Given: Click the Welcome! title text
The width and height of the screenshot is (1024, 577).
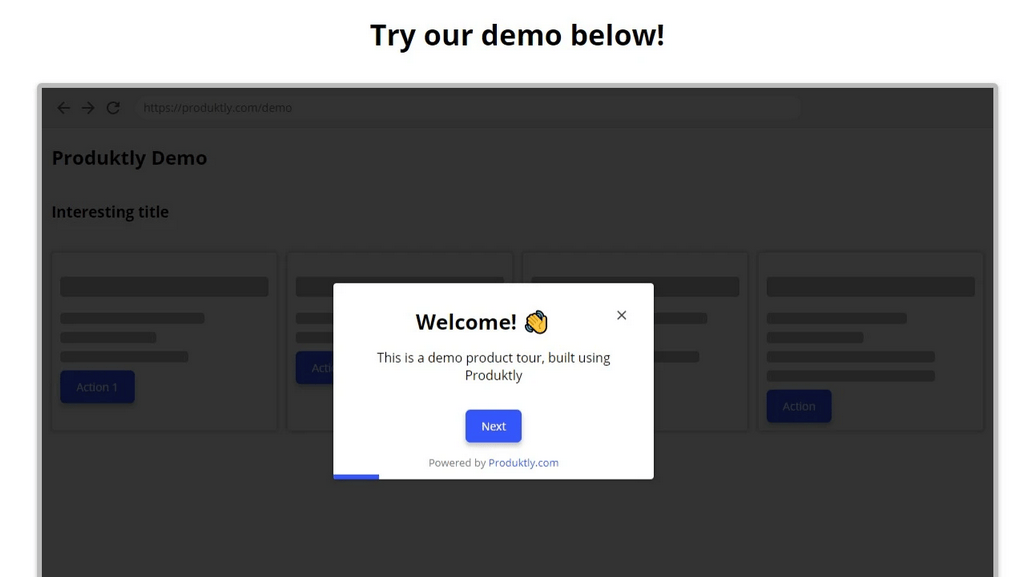Looking at the screenshot, I should 466,322.
